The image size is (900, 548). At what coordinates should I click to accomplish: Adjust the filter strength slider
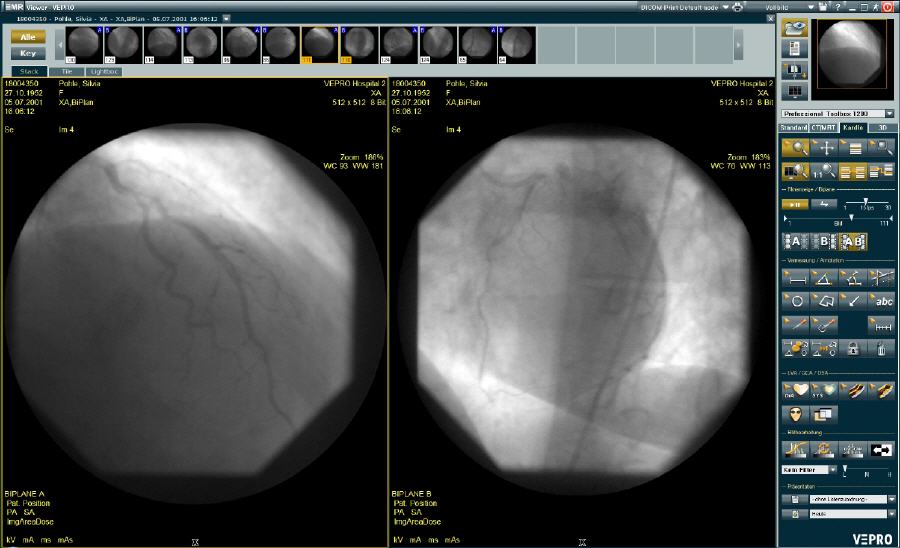(x=845, y=470)
